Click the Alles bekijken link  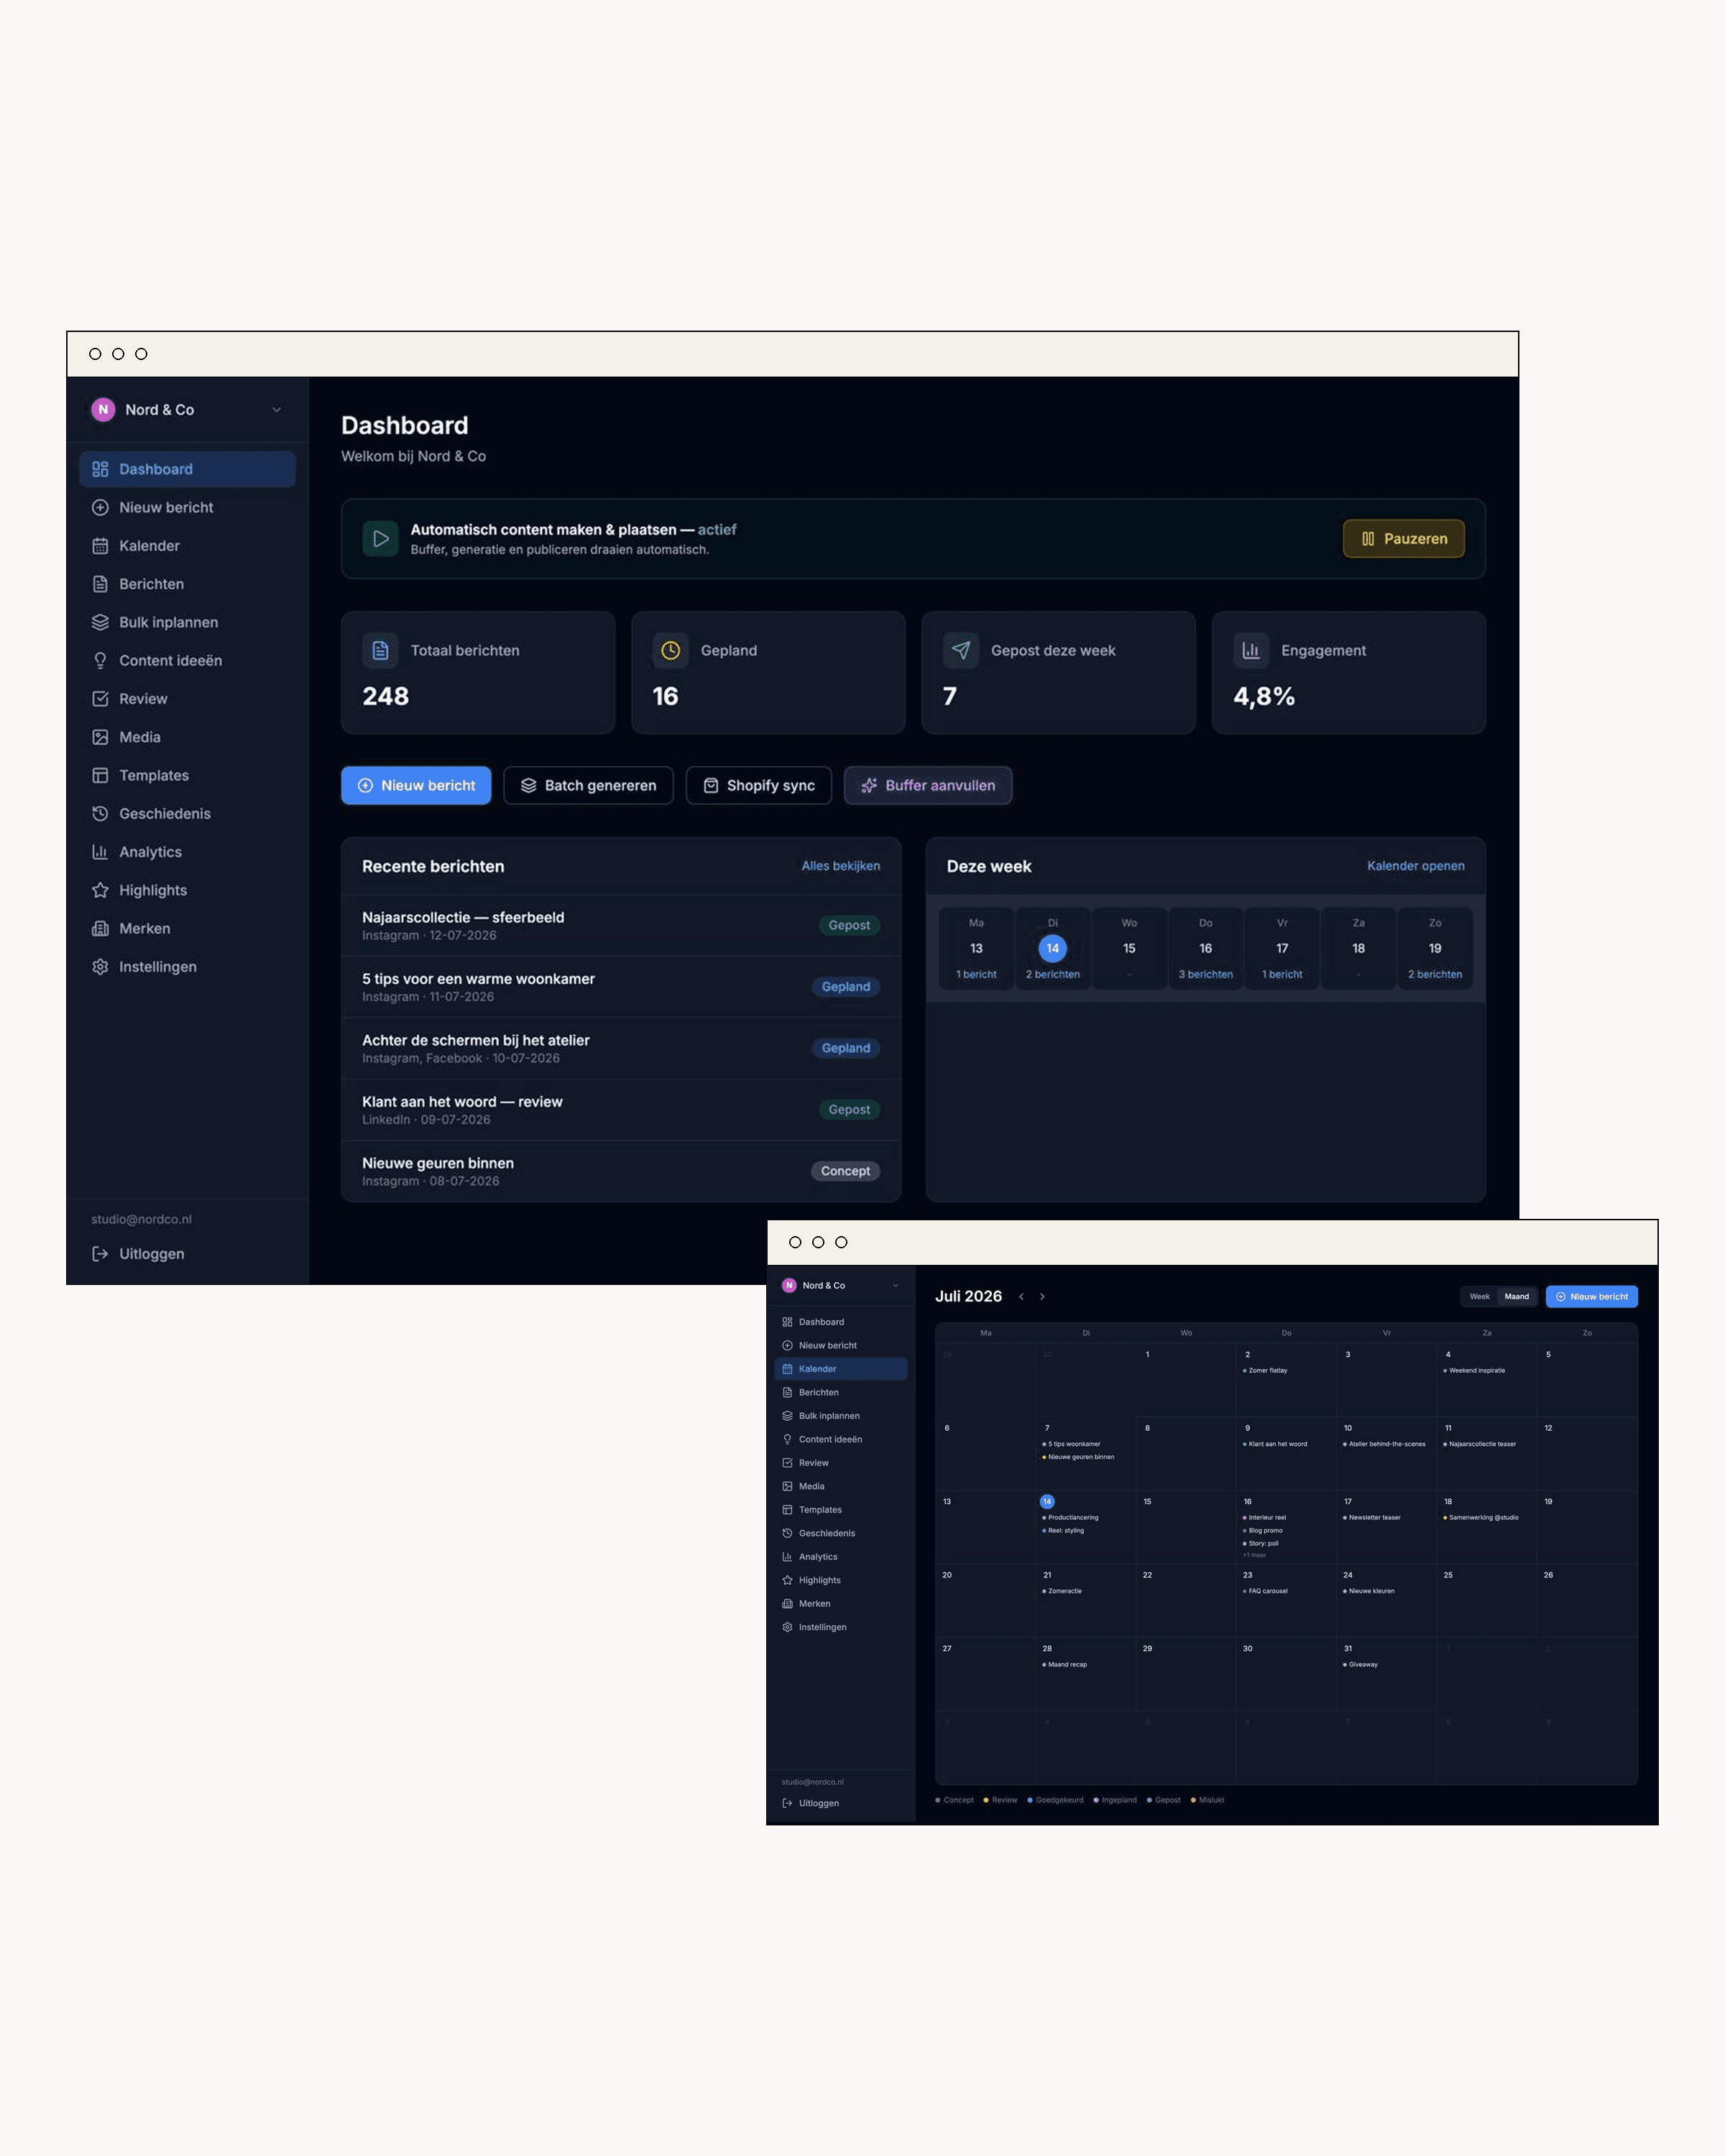tap(840, 866)
